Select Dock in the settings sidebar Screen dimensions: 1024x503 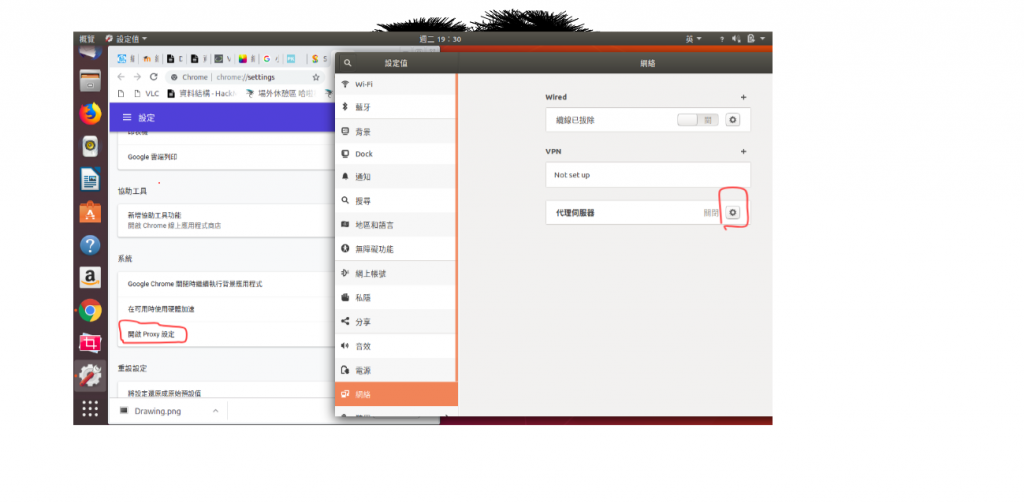[396, 154]
